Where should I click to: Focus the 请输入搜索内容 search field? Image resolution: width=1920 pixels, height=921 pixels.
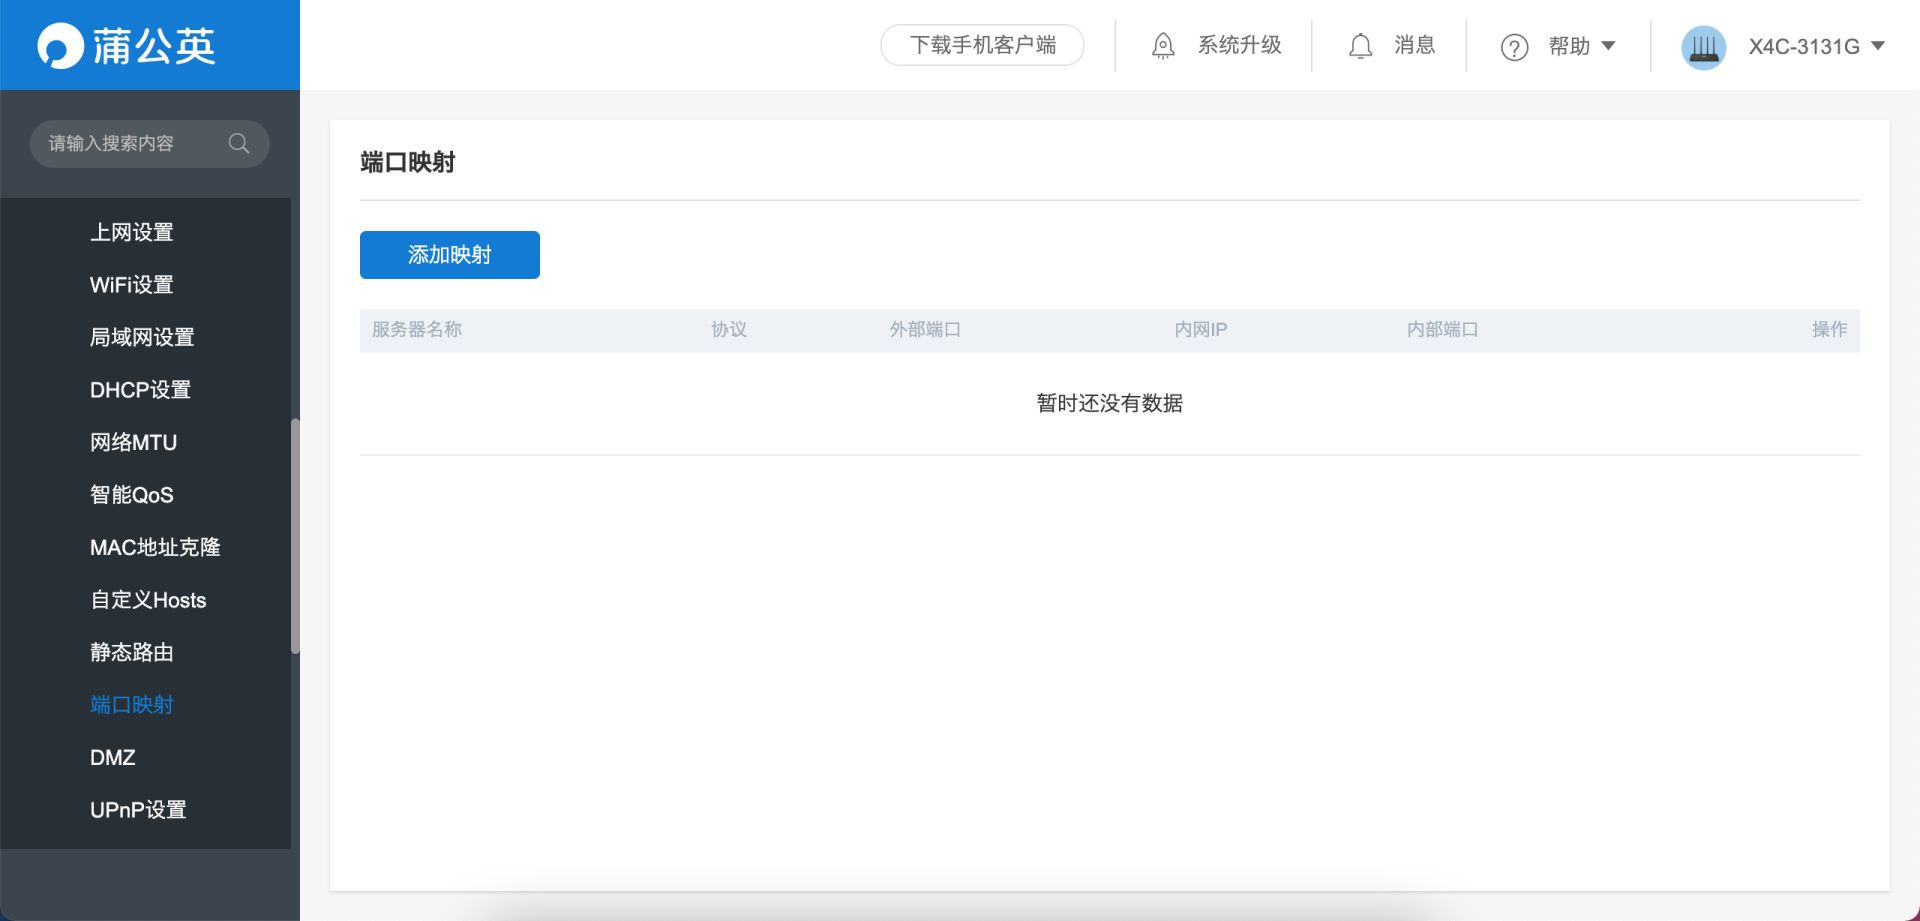[150, 144]
